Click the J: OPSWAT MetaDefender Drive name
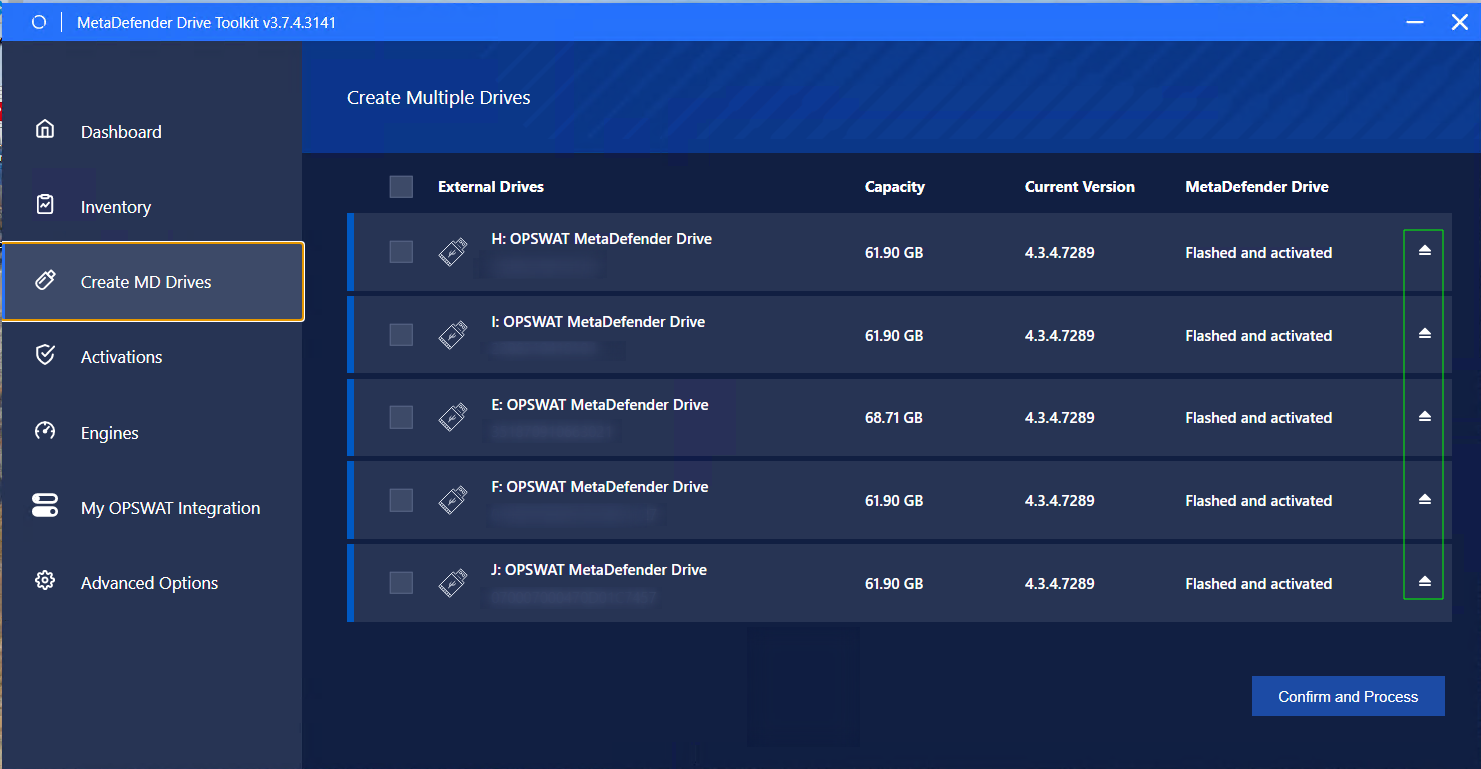 pos(599,570)
